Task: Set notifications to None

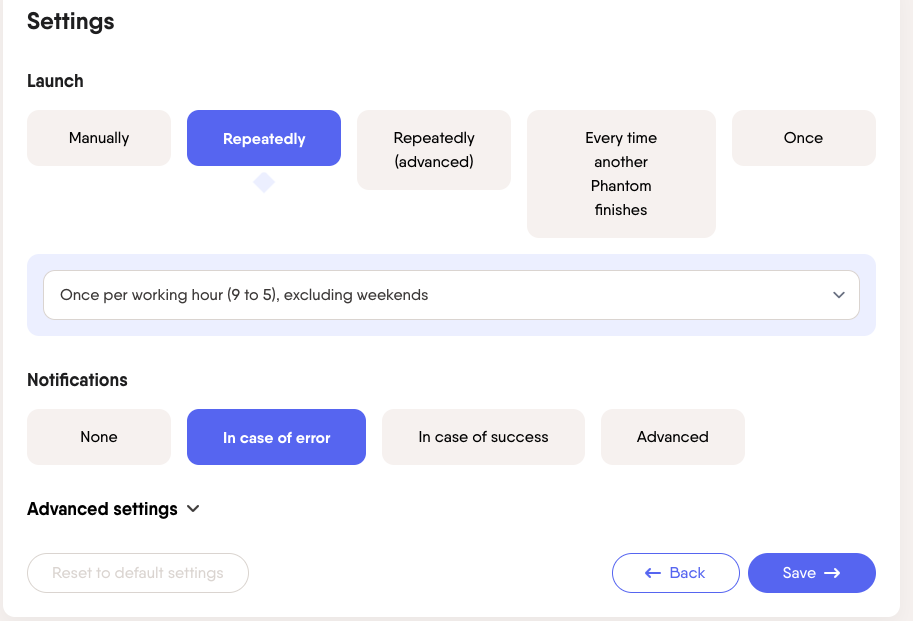Action: (99, 437)
